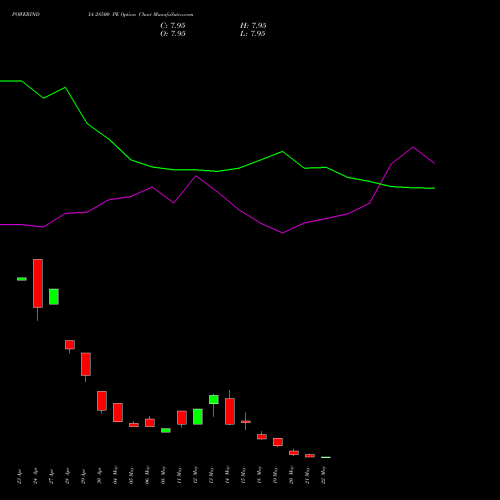The height and width of the screenshot is (500, 500).
Task: Click the small green candle for 23 Apr
Action: point(22,279)
